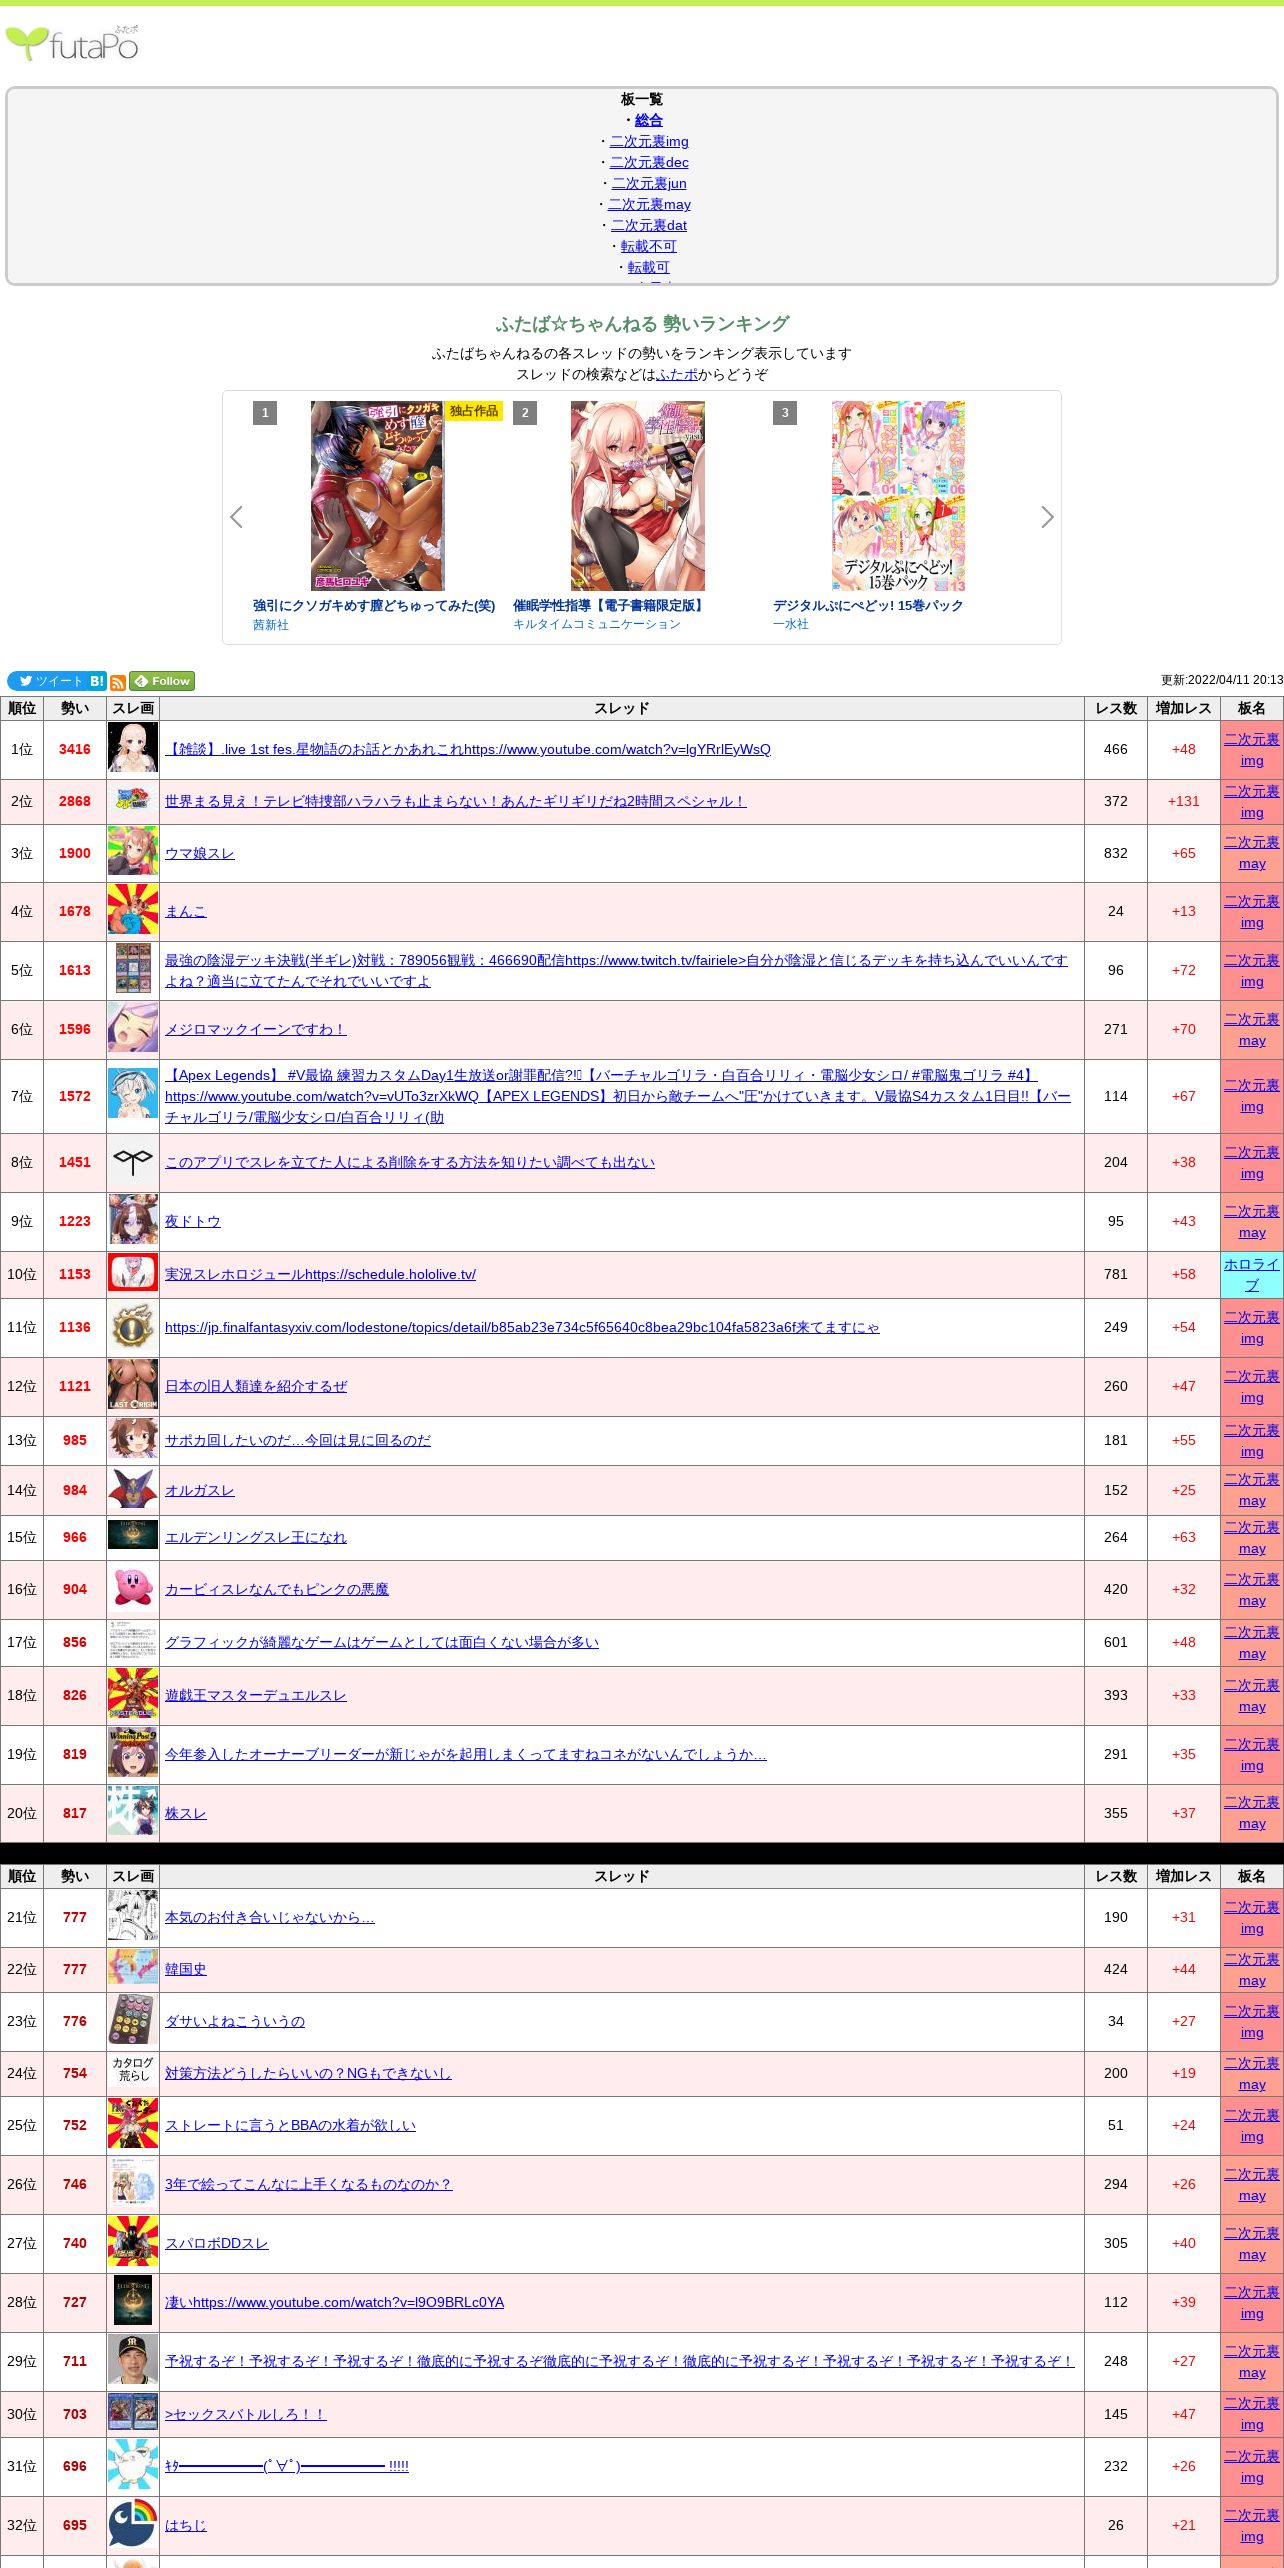Open the カービィスレなんでもピンクの悪魔 thread
The width and height of the screenshot is (1284, 2568).
pos(277,1589)
